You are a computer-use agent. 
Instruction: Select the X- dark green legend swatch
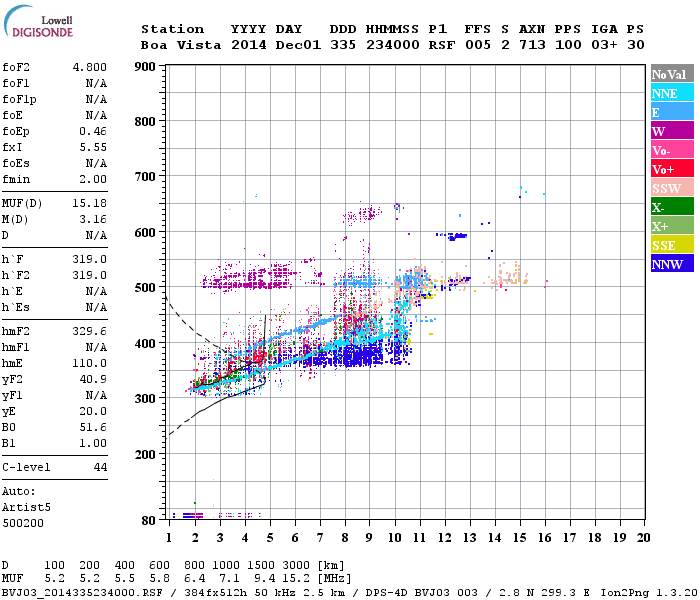[672, 207]
